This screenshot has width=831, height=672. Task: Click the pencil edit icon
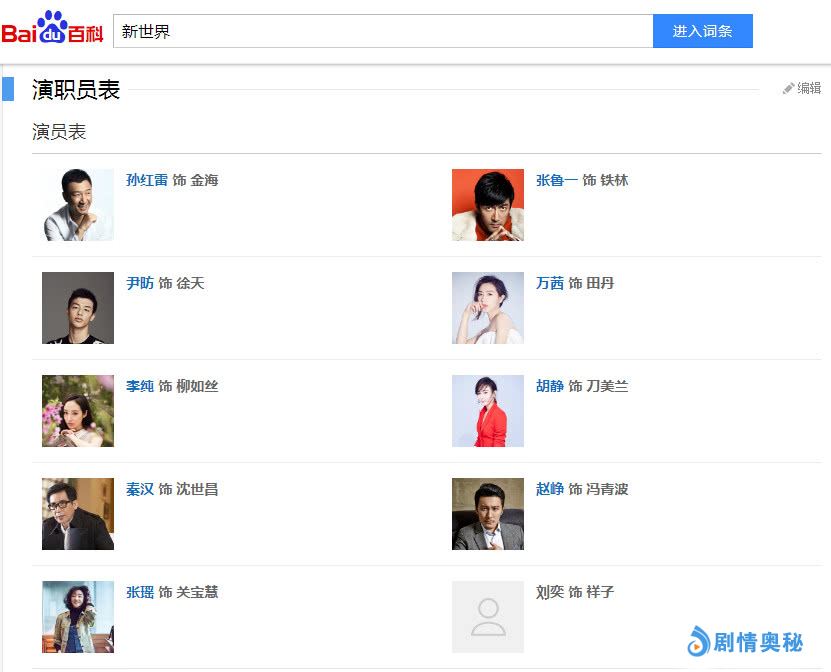(x=788, y=89)
